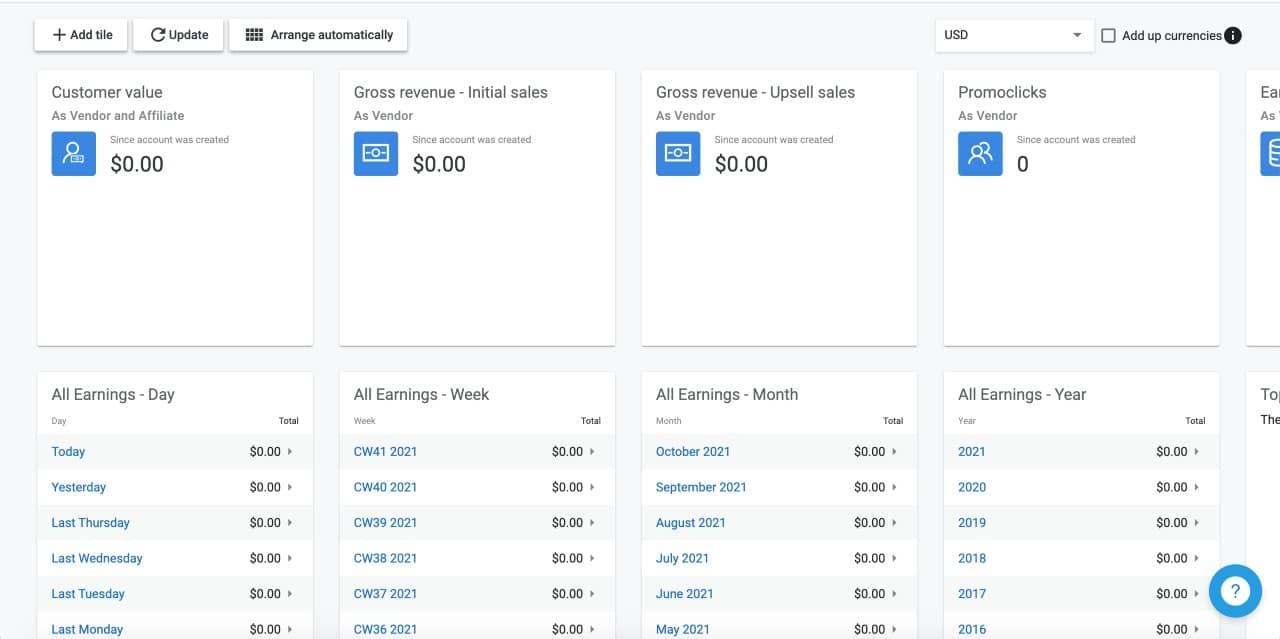Expand the 2019 year row arrow
1280x639 pixels.
click(1196, 523)
